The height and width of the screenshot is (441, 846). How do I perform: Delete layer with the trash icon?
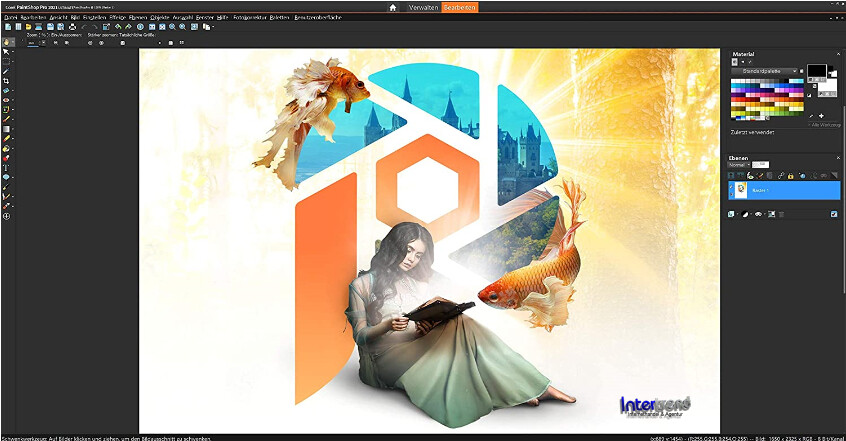781,214
